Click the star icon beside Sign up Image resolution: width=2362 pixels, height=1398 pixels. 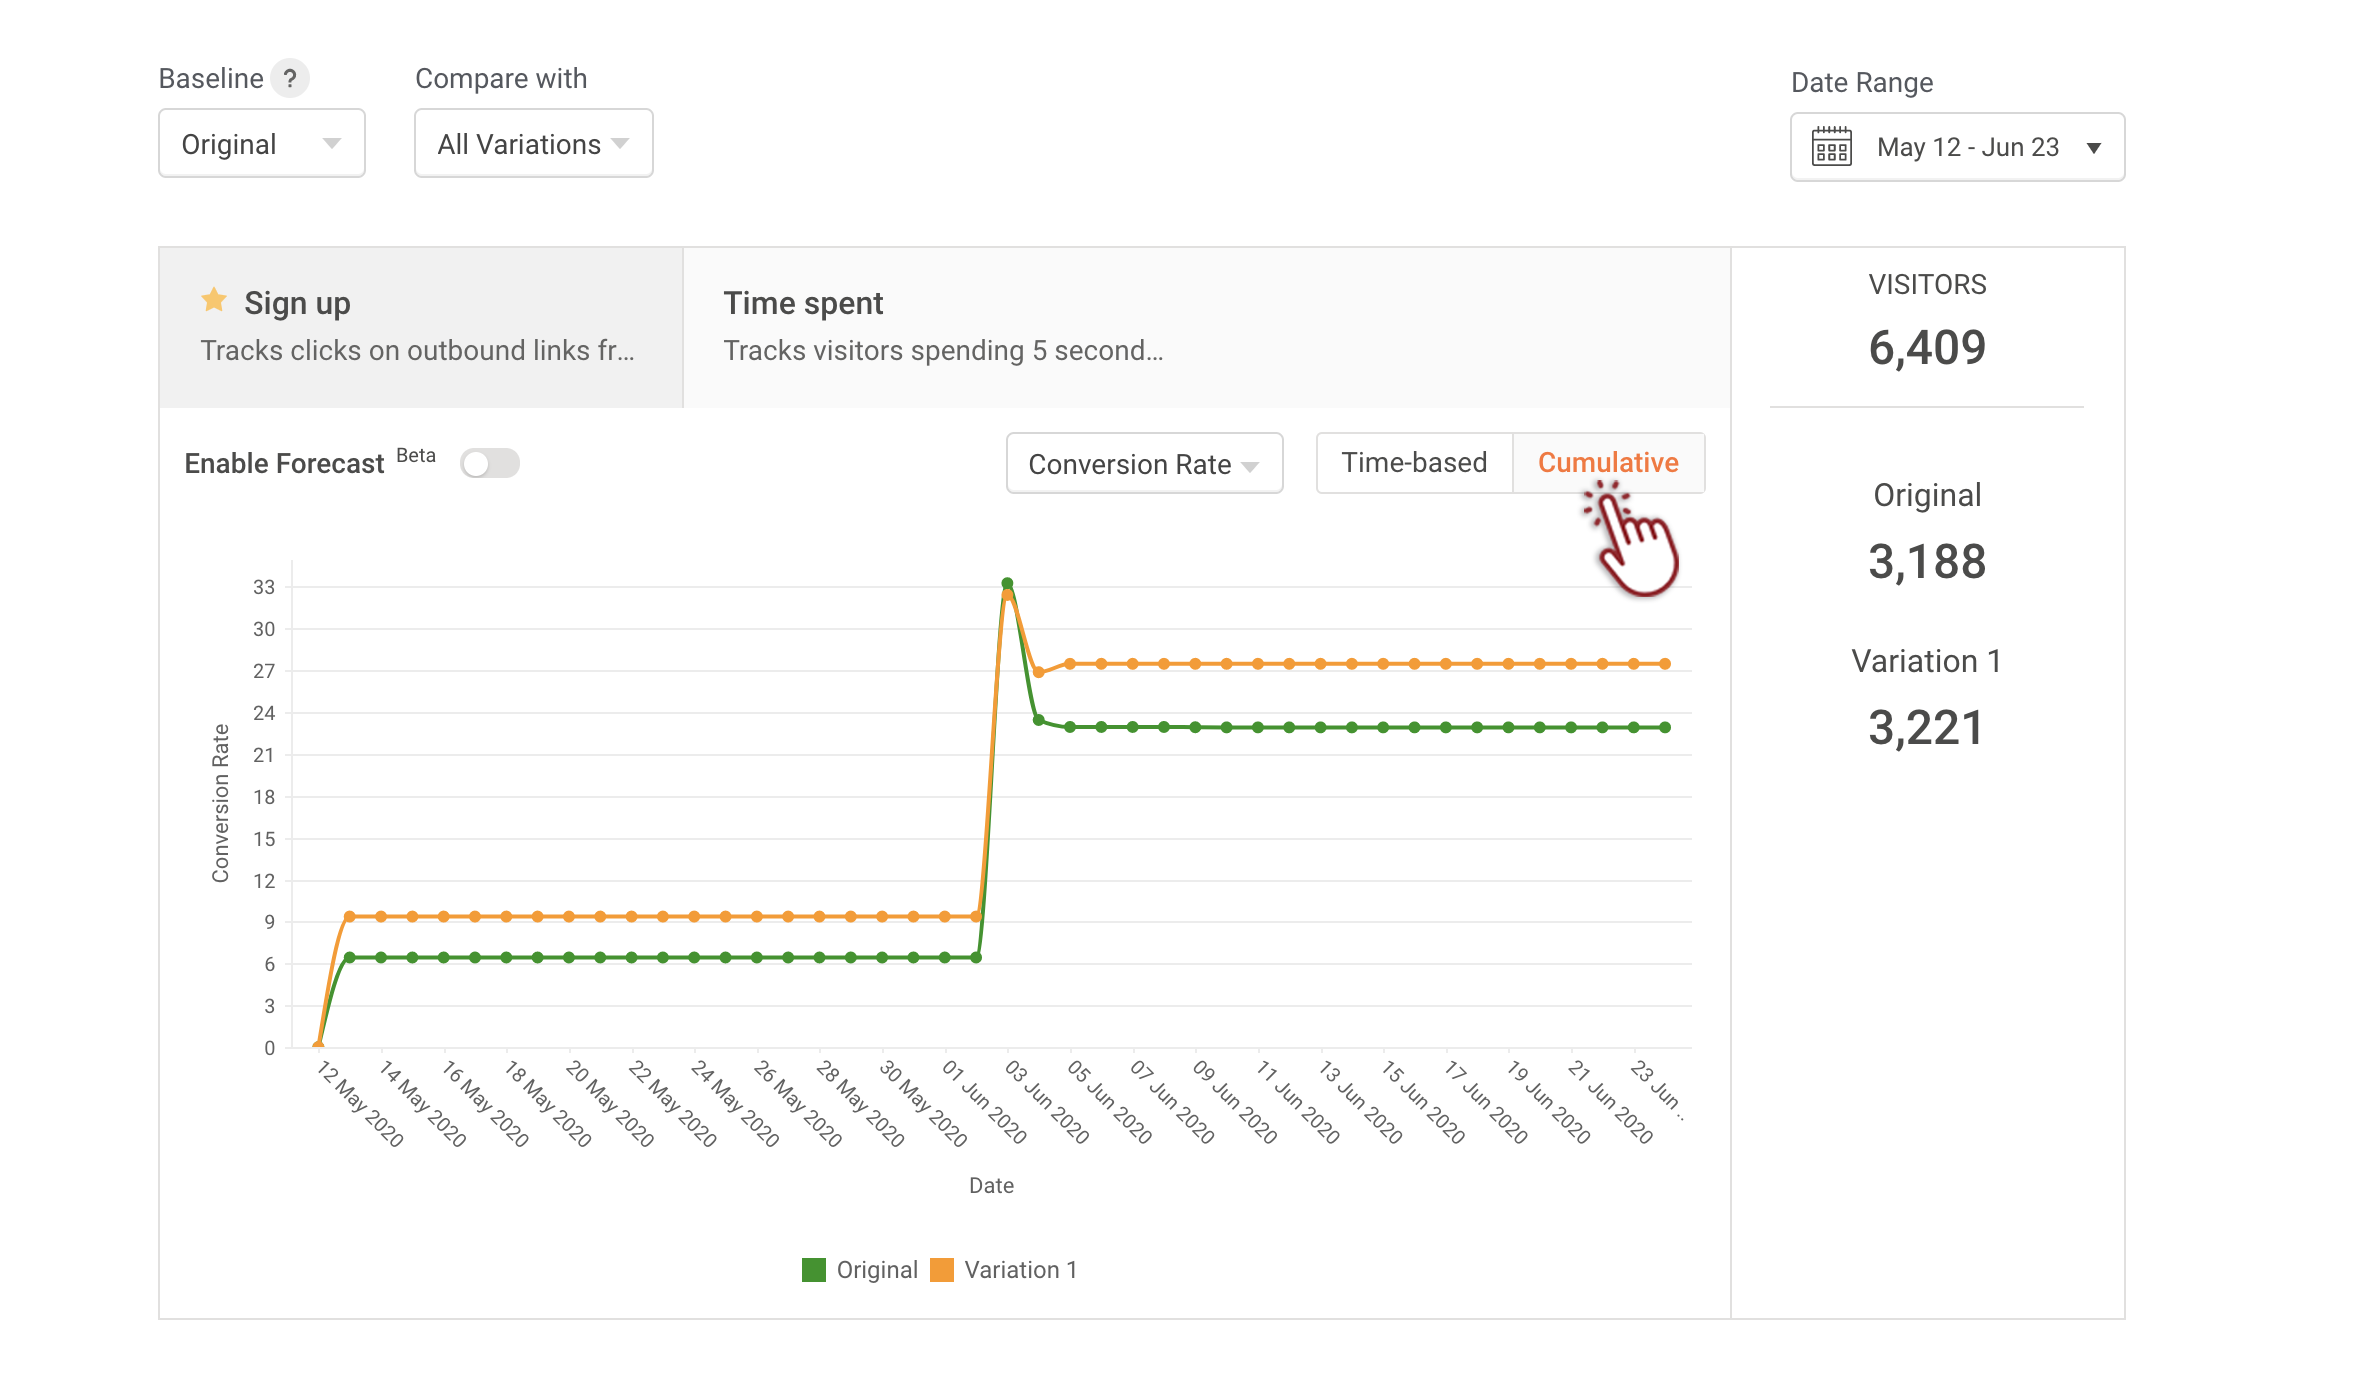point(214,300)
